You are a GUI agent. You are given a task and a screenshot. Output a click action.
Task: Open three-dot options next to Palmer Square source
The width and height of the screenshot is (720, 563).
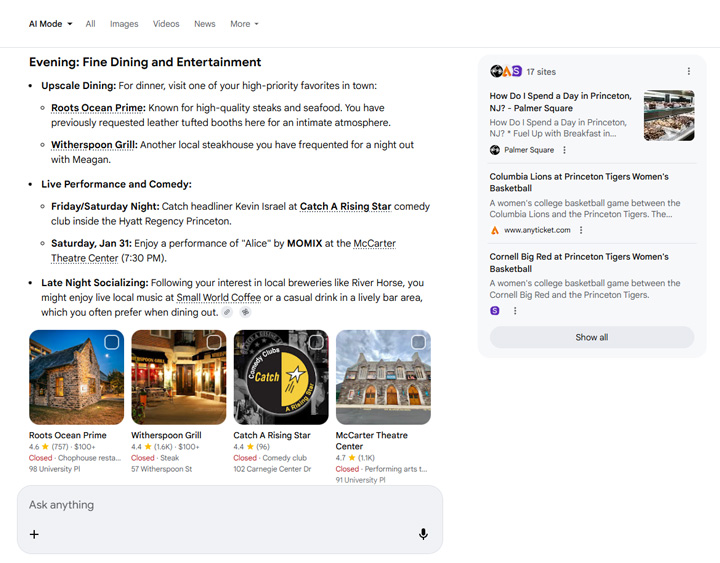[x=564, y=150]
